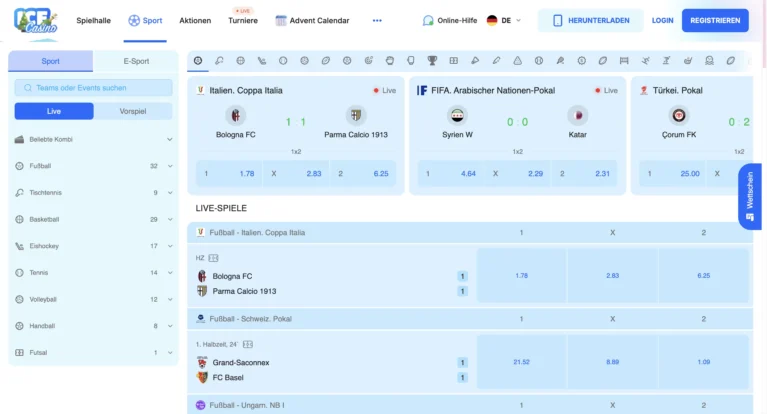767x414 pixels.
Task: Expand the Volleyball category chevron
Action: (170, 299)
